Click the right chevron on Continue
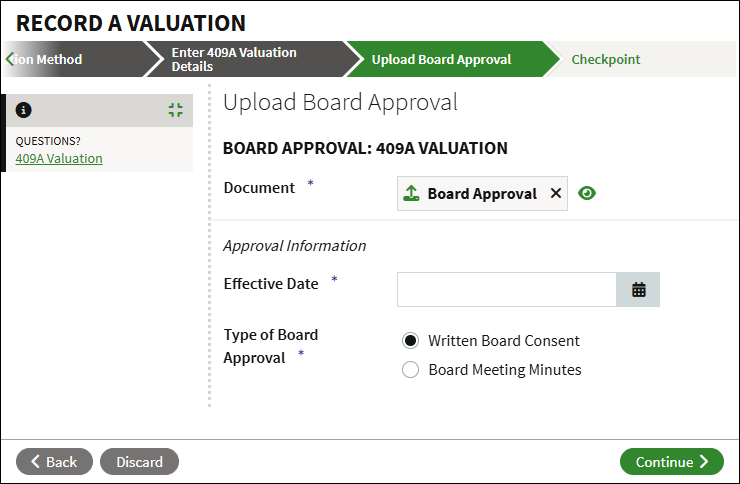 coord(704,461)
